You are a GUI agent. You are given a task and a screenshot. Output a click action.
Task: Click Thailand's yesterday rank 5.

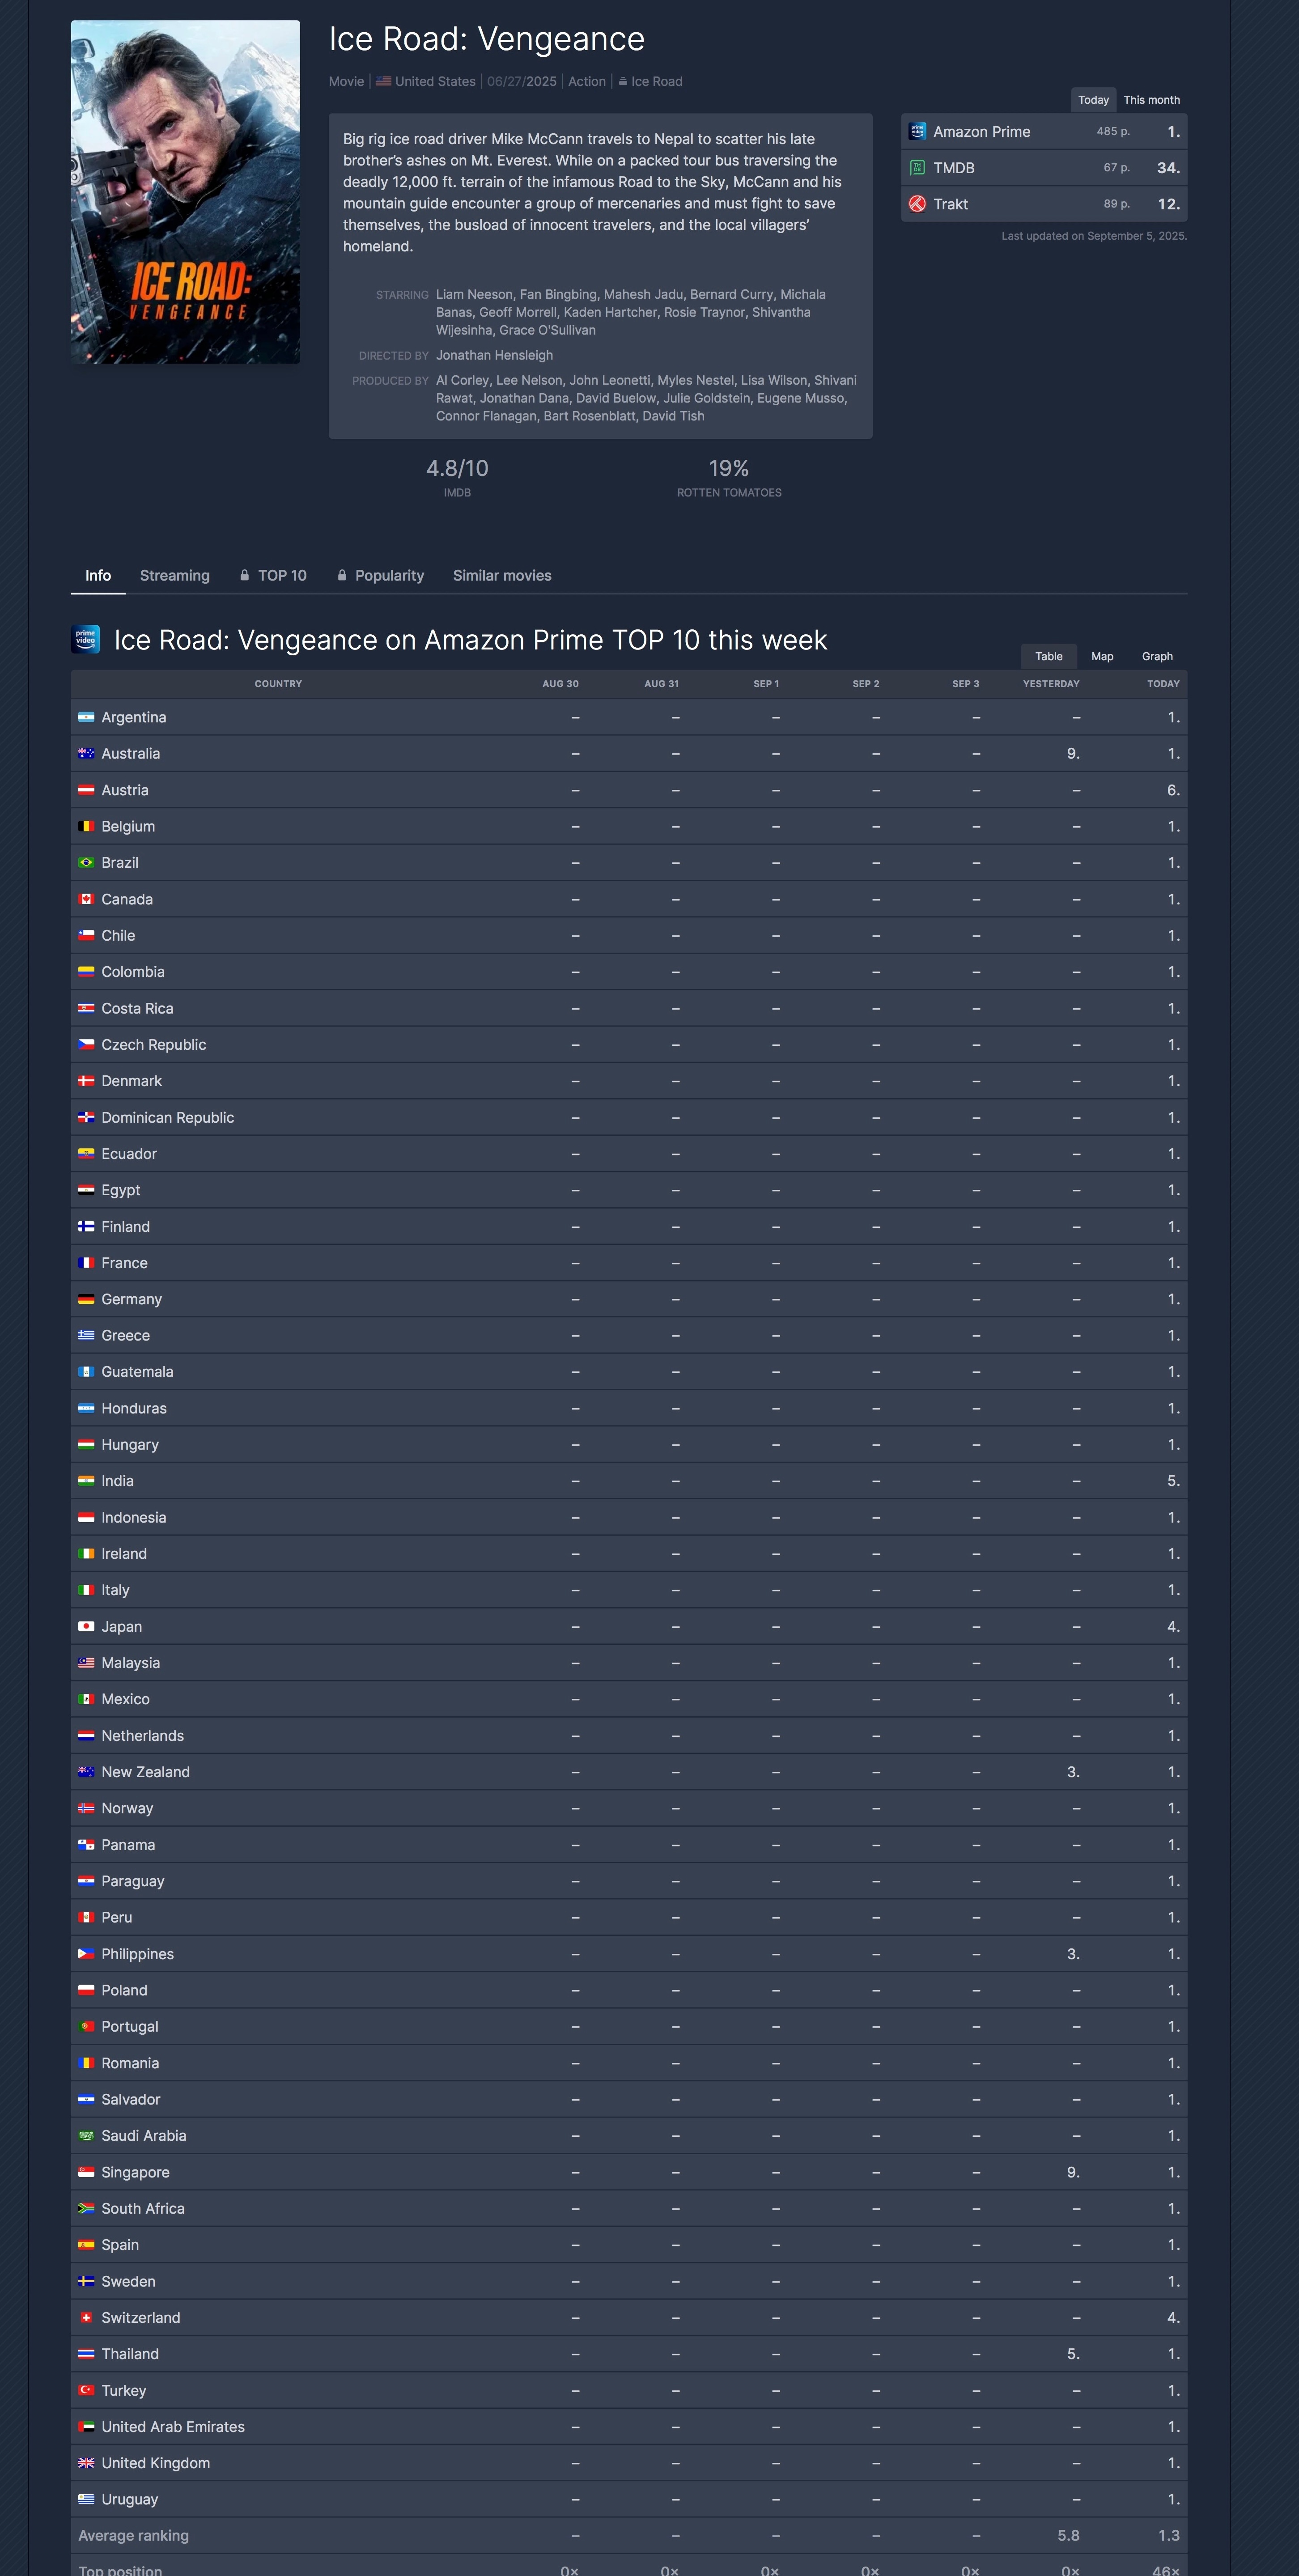pyautogui.click(x=1073, y=2354)
